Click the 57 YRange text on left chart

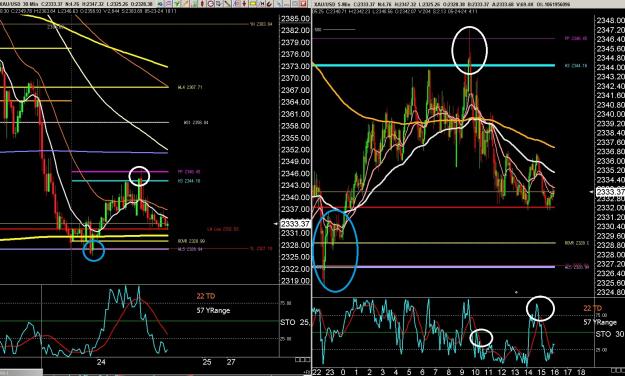213,310
